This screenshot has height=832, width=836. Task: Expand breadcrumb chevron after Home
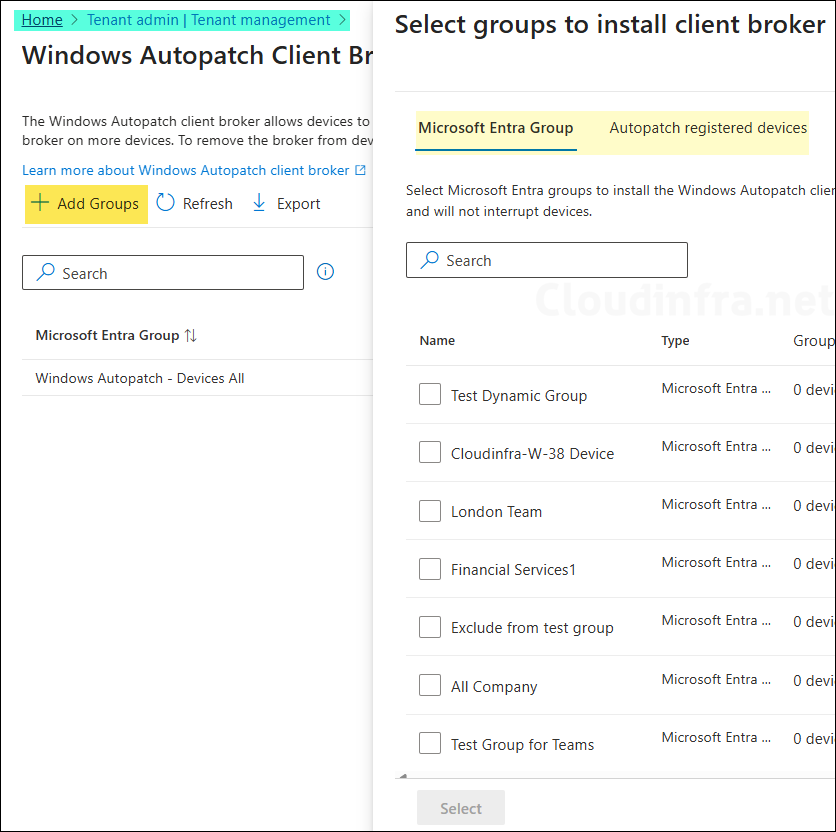point(75,20)
